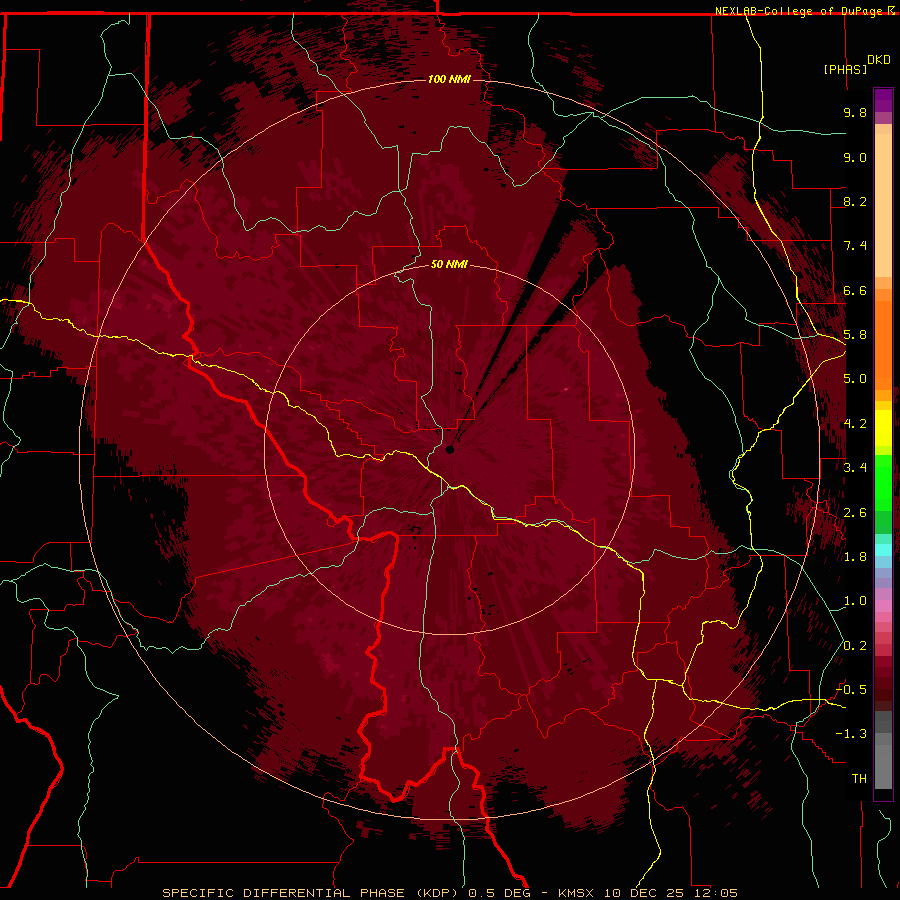Image resolution: width=900 pixels, height=900 pixels.
Task: Select the cyan segment of the color scale
Action: pyautogui.click(x=883, y=549)
